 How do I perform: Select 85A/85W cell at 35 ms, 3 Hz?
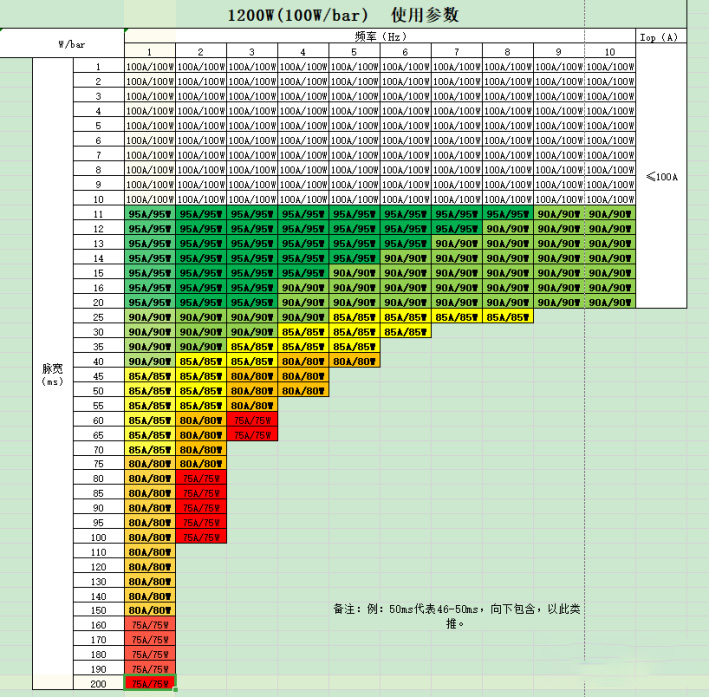[x=252, y=346]
